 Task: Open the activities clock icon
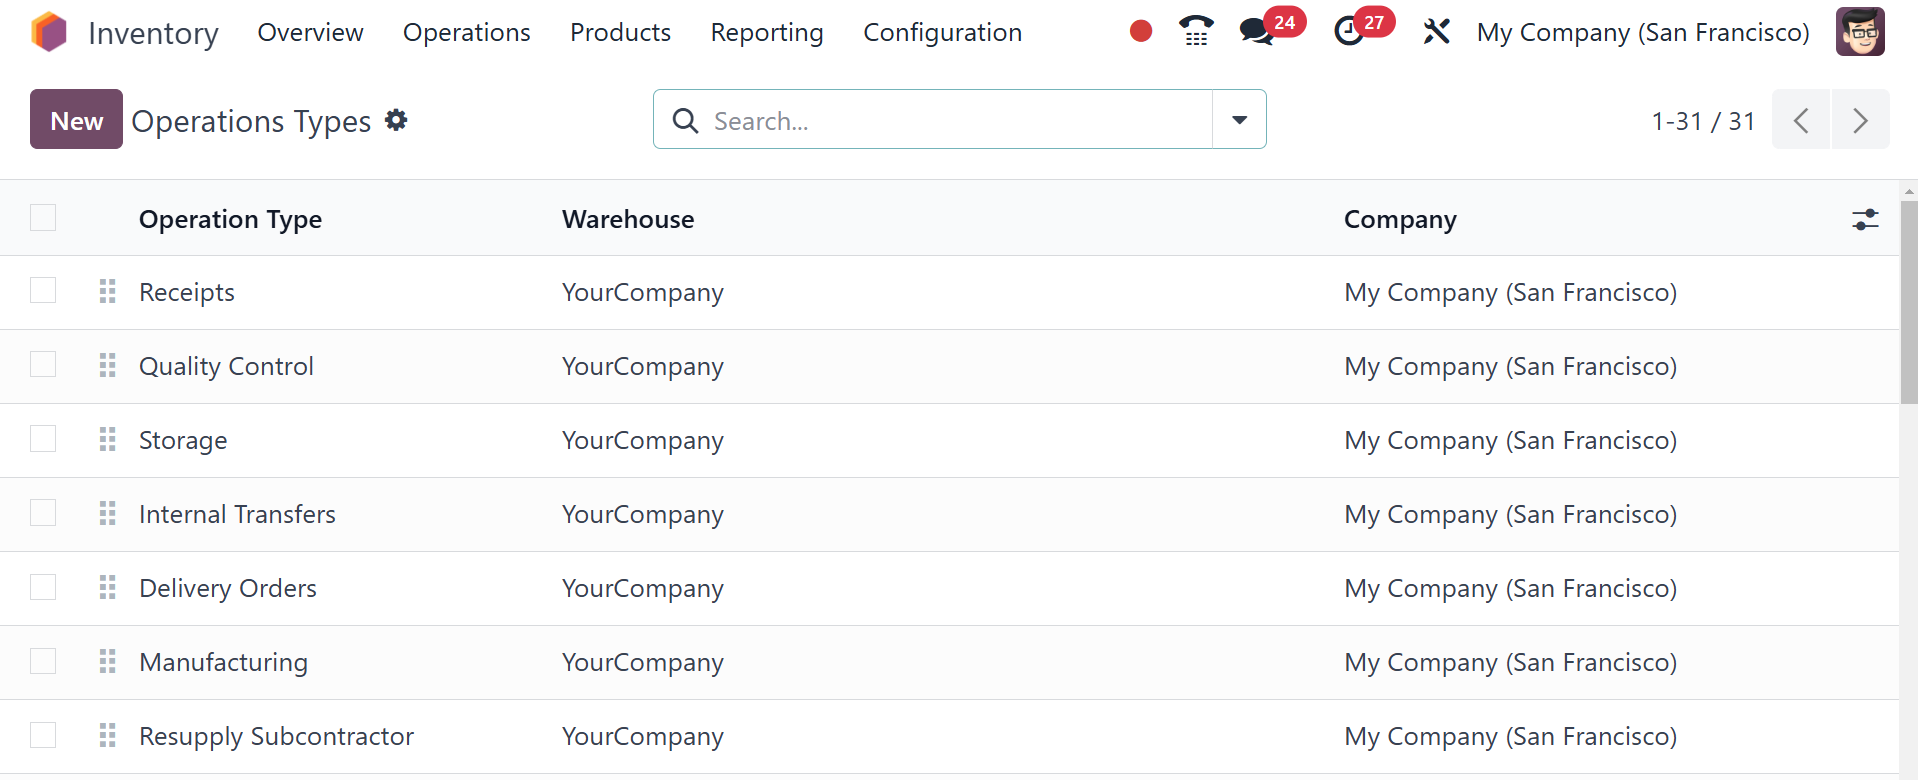[1349, 32]
